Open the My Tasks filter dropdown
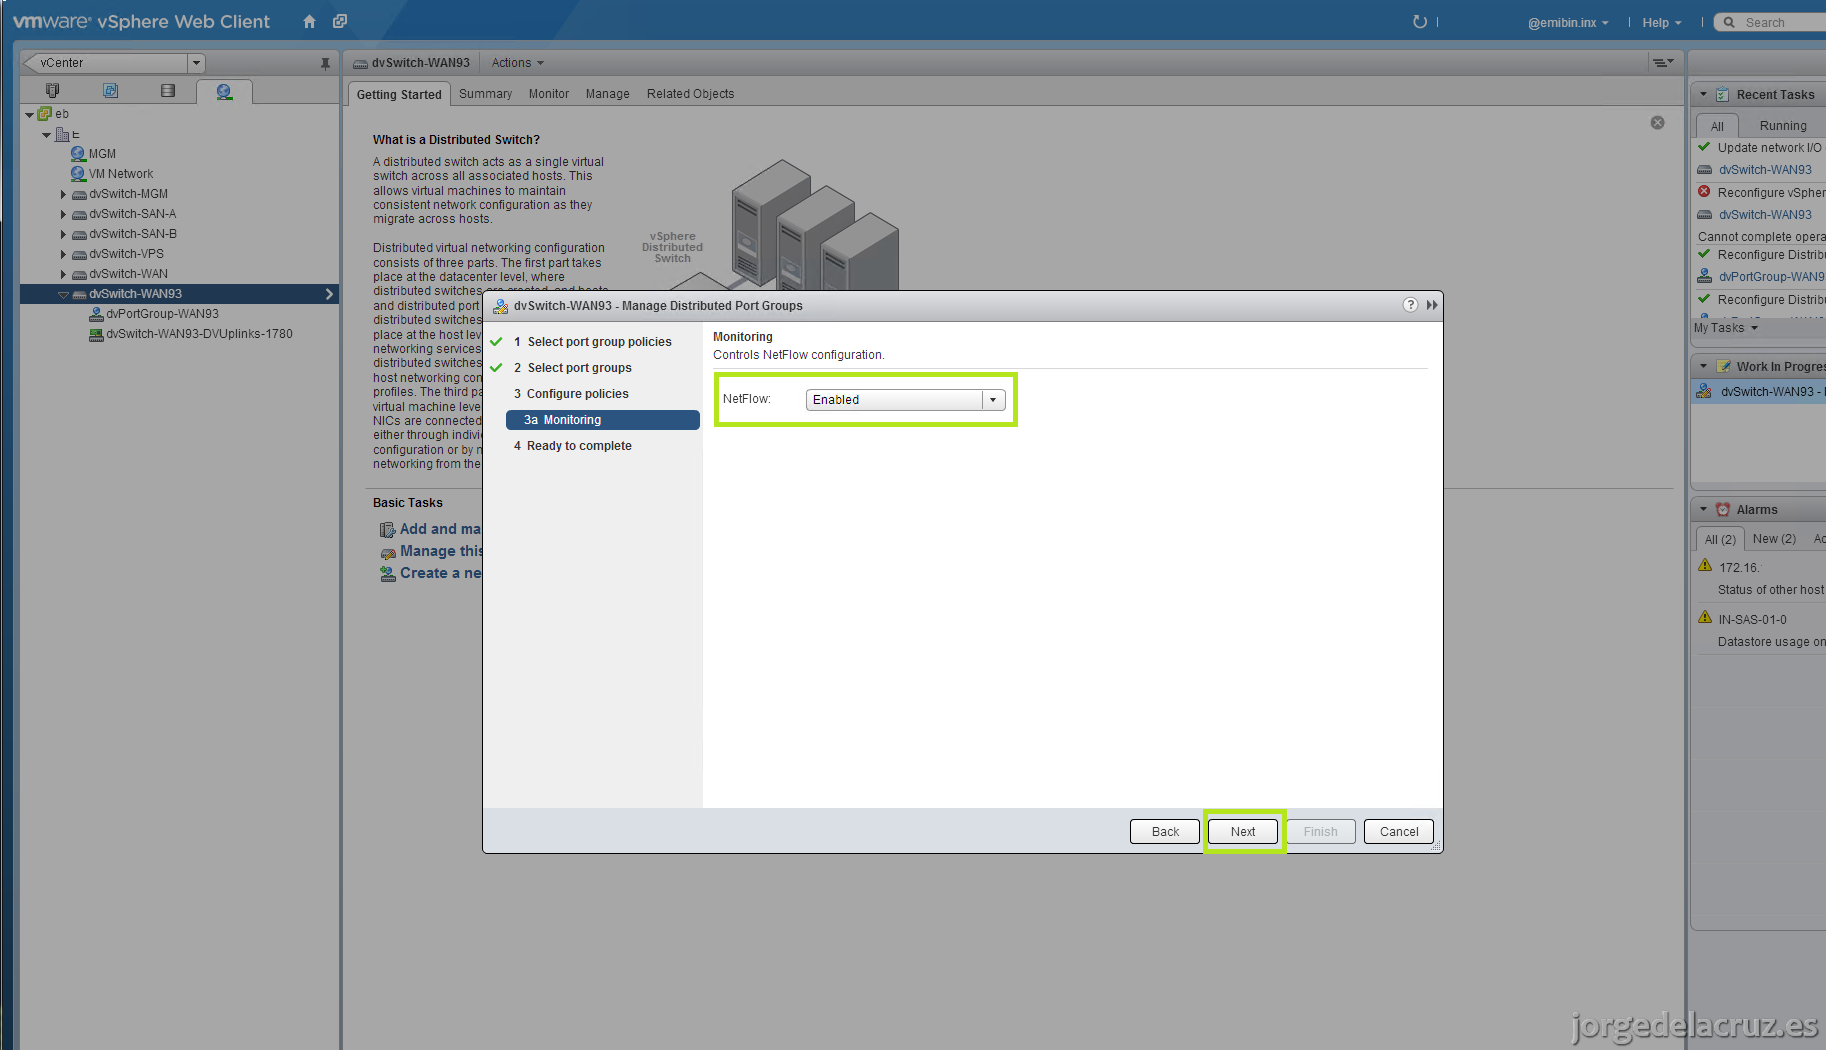Viewport: 1826px width, 1050px height. pyautogui.click(x=1726, y=328)
